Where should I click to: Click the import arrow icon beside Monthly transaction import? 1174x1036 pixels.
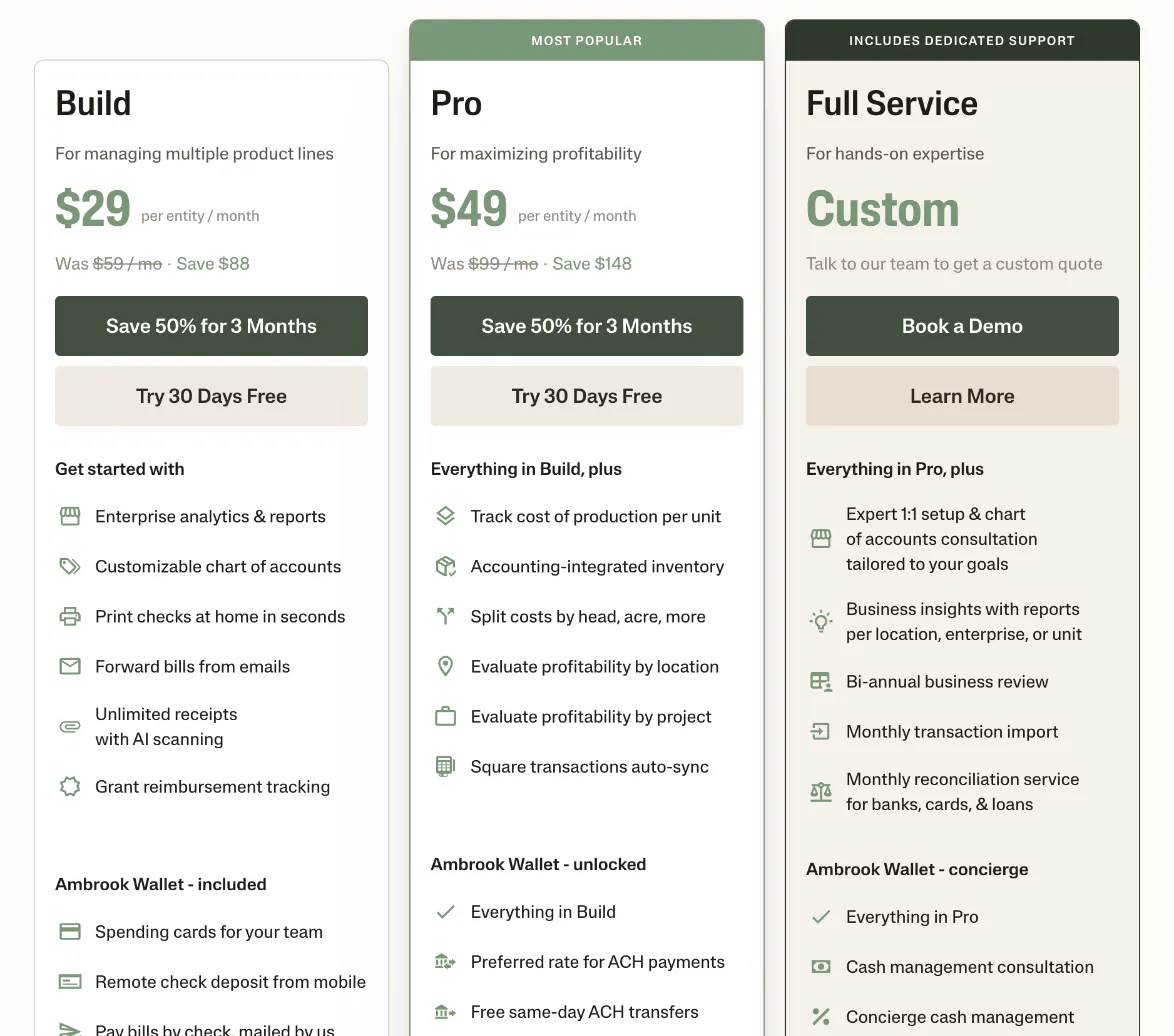coord(821,731)
